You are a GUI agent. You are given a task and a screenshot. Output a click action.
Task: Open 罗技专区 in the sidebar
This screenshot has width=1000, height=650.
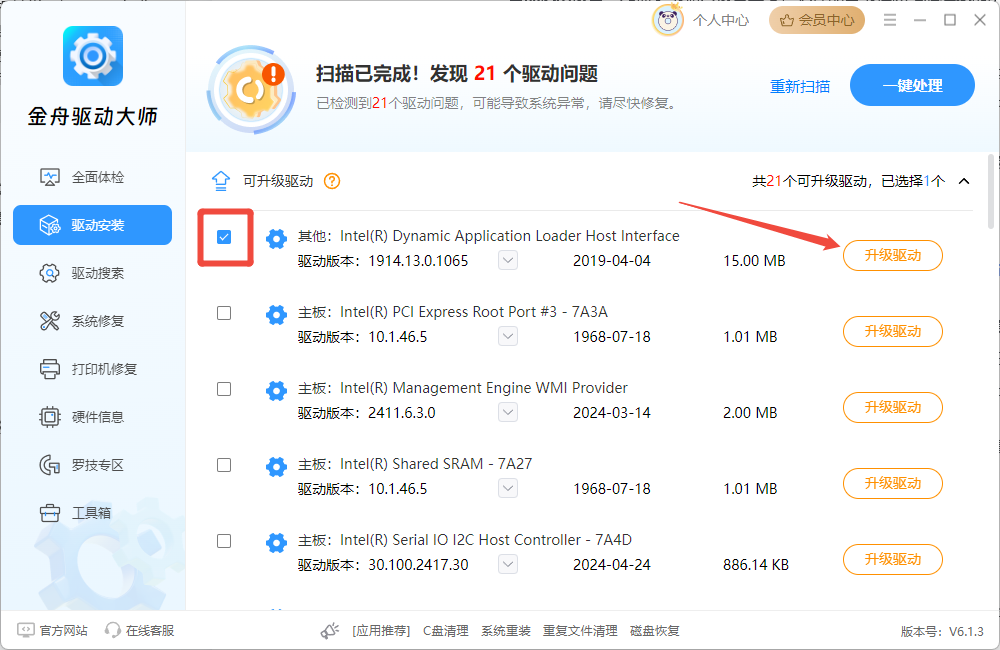coord(92,464)
